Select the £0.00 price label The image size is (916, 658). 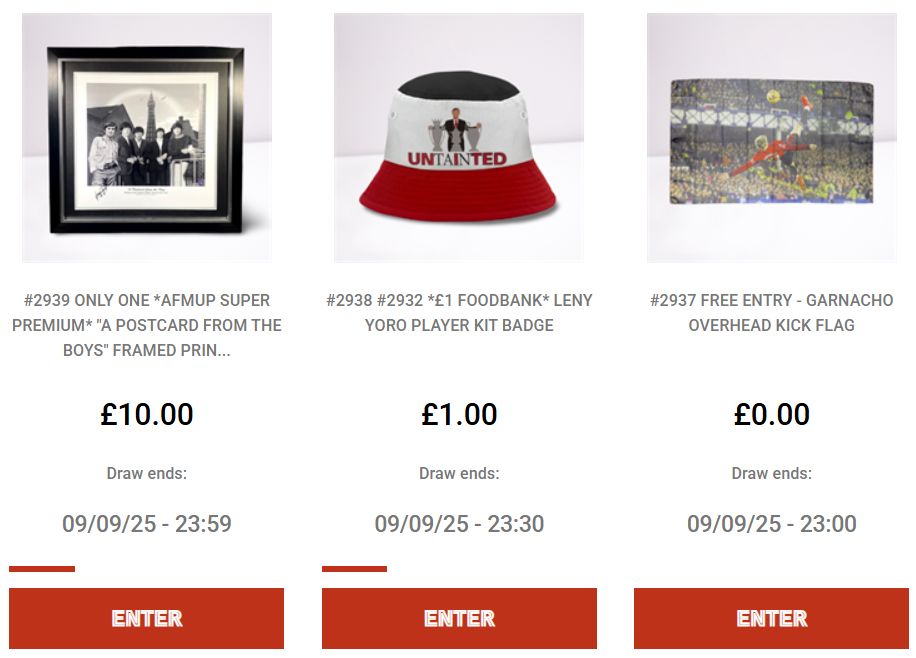pos(772,414)
